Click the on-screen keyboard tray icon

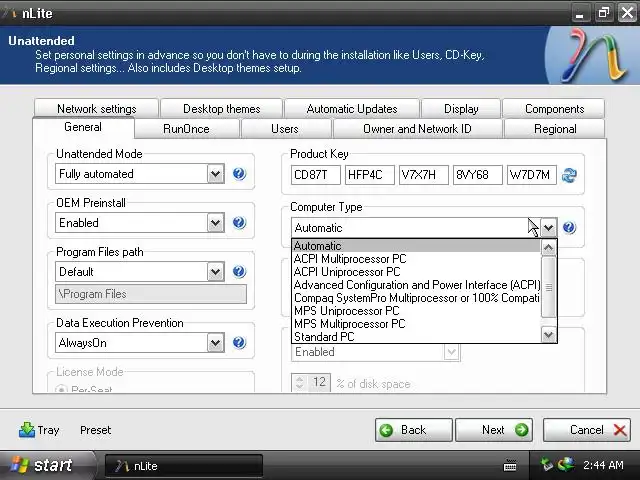click(510, 465)
